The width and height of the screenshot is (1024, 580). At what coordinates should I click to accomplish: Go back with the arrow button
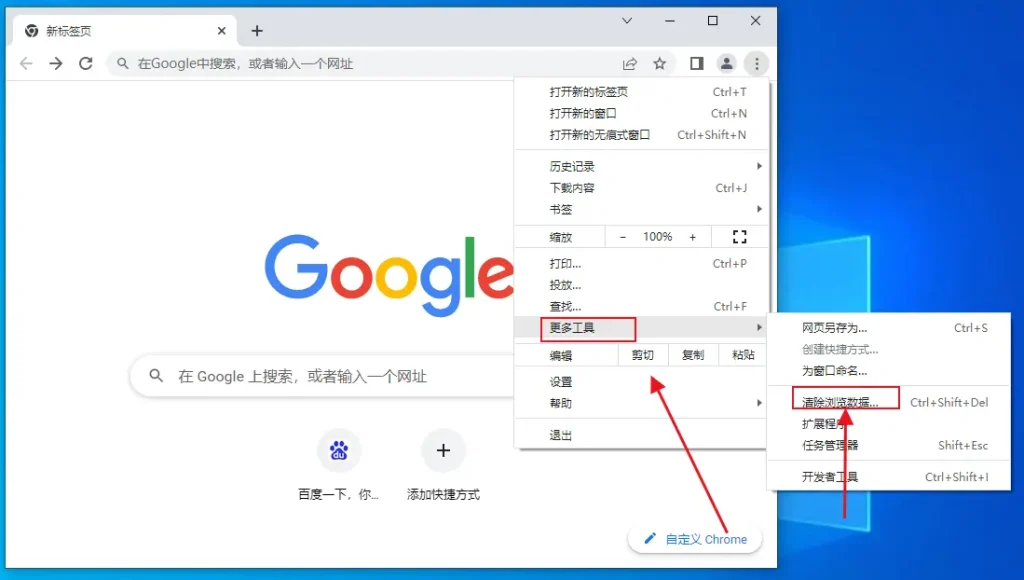click(26, 63)
